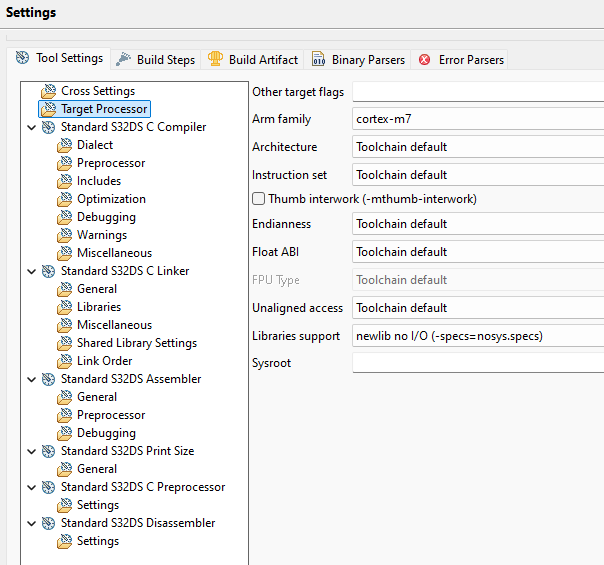Click the Tool Settings tab icon
The image size is (604, 565).
[x=22, y=58]
